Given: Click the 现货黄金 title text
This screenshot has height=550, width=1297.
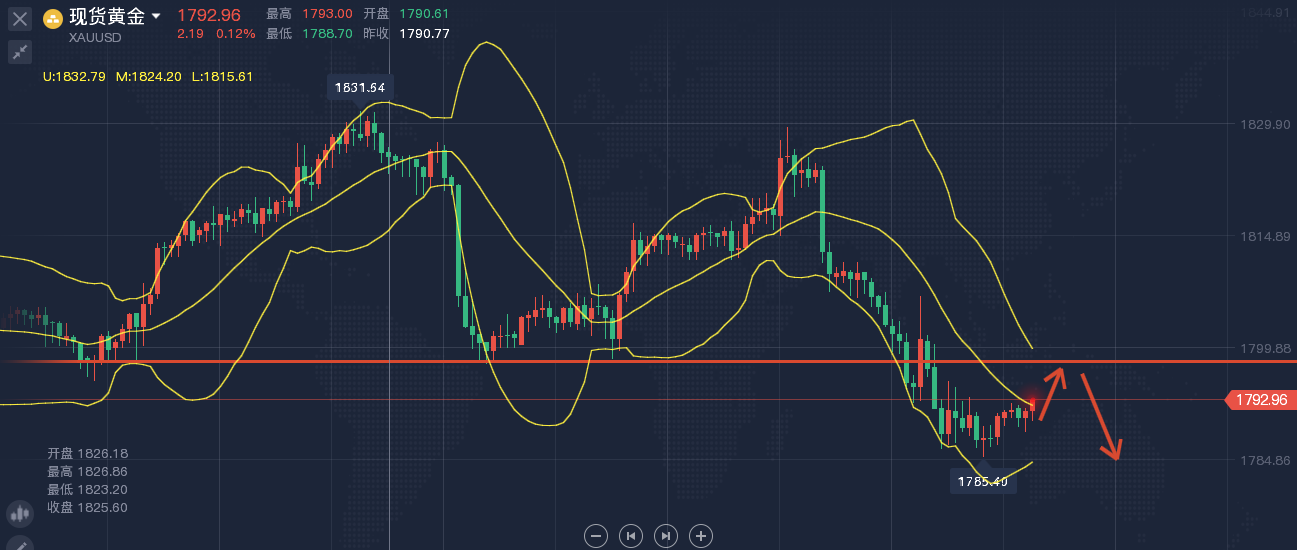Looking at the screenshot, I should [107, 17].
